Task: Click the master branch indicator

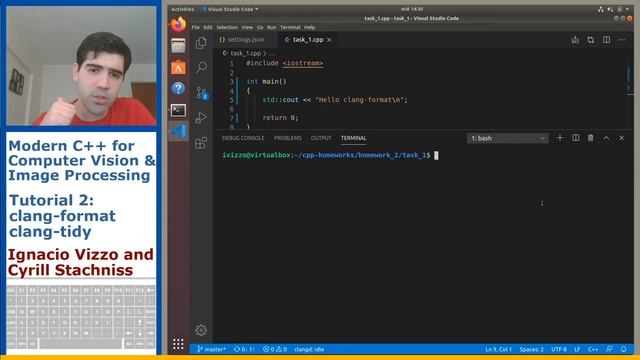Action: (211, 349)
